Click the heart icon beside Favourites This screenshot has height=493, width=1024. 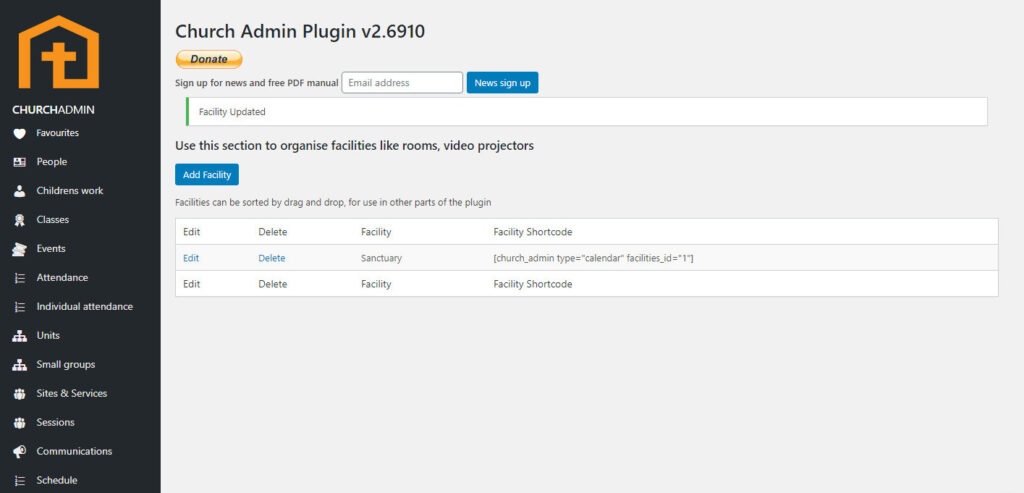coord(19,133)
